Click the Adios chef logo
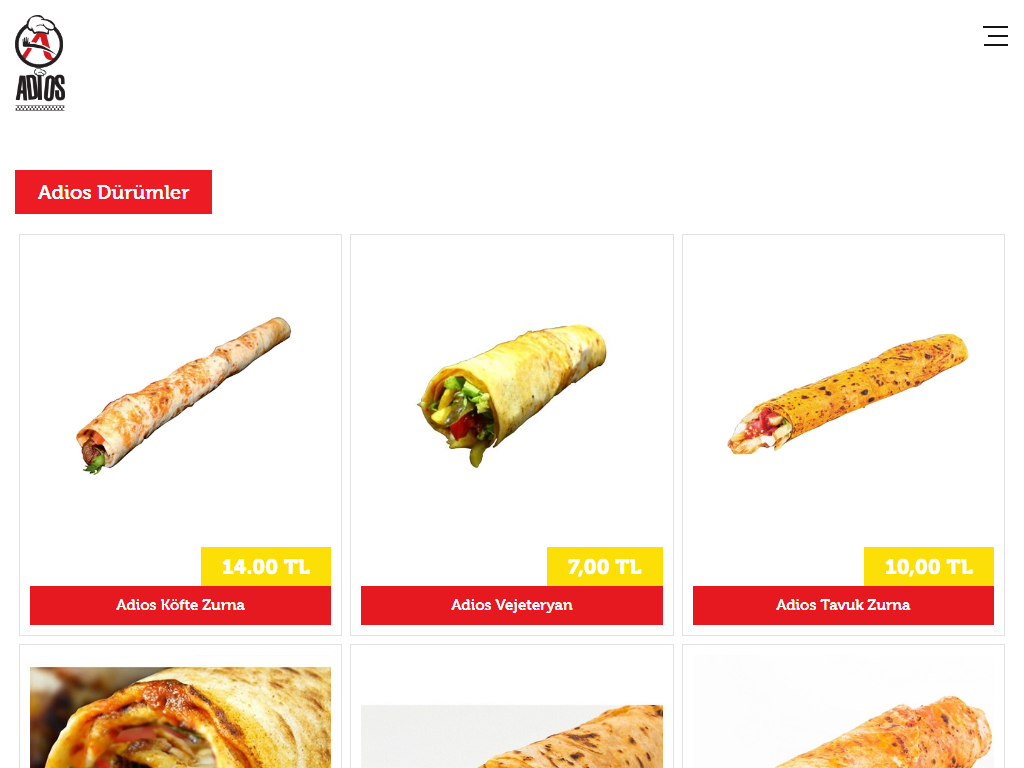Screen dimensions: 1024x768 [x=40, y=63]
